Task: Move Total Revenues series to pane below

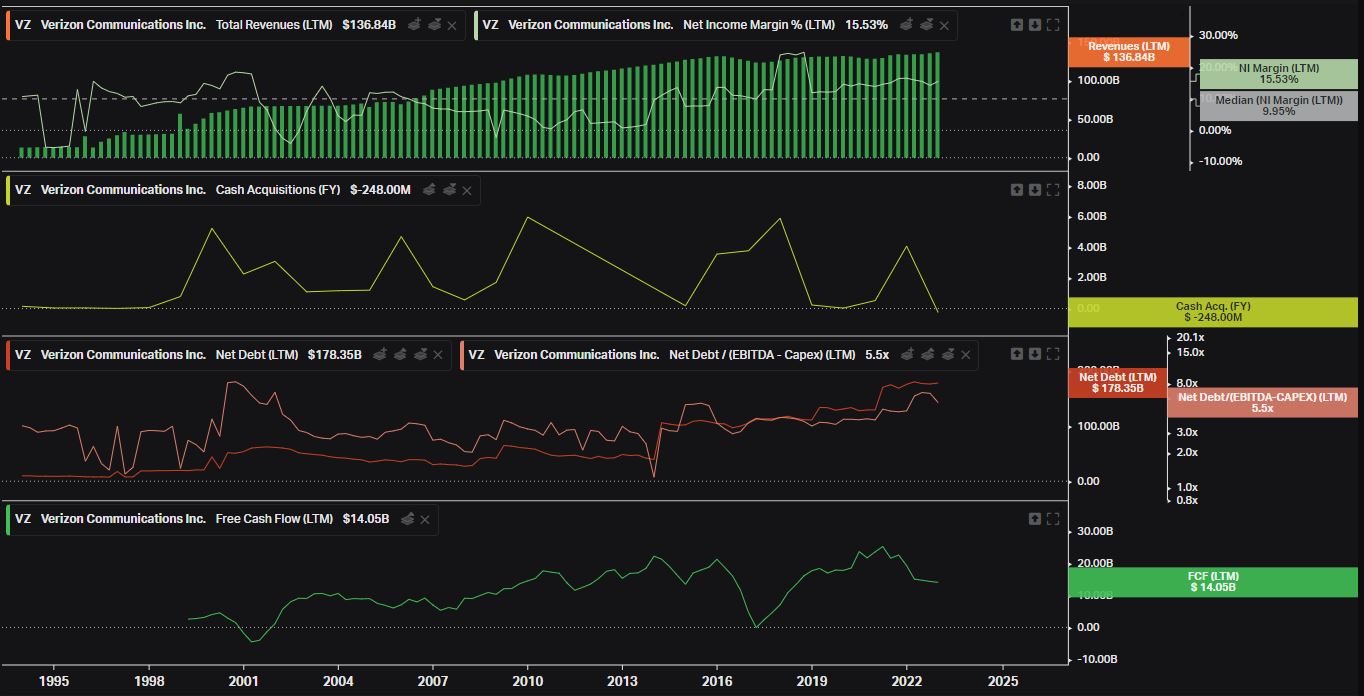Action: [x=434, y=25]
